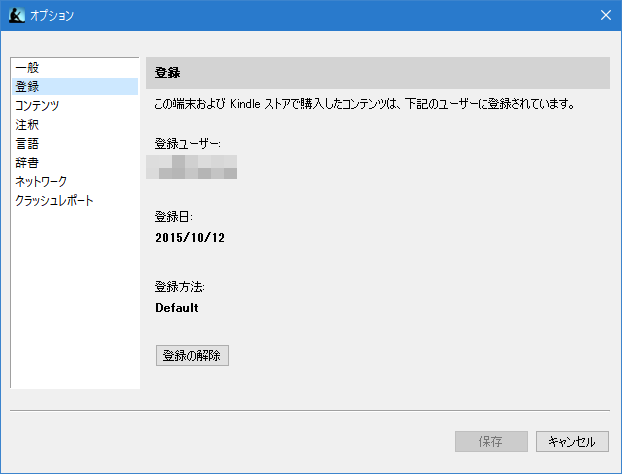Click the Kindle app icon in title bar
The height and width of the screenshot is (474, 622).
[17, 15]
